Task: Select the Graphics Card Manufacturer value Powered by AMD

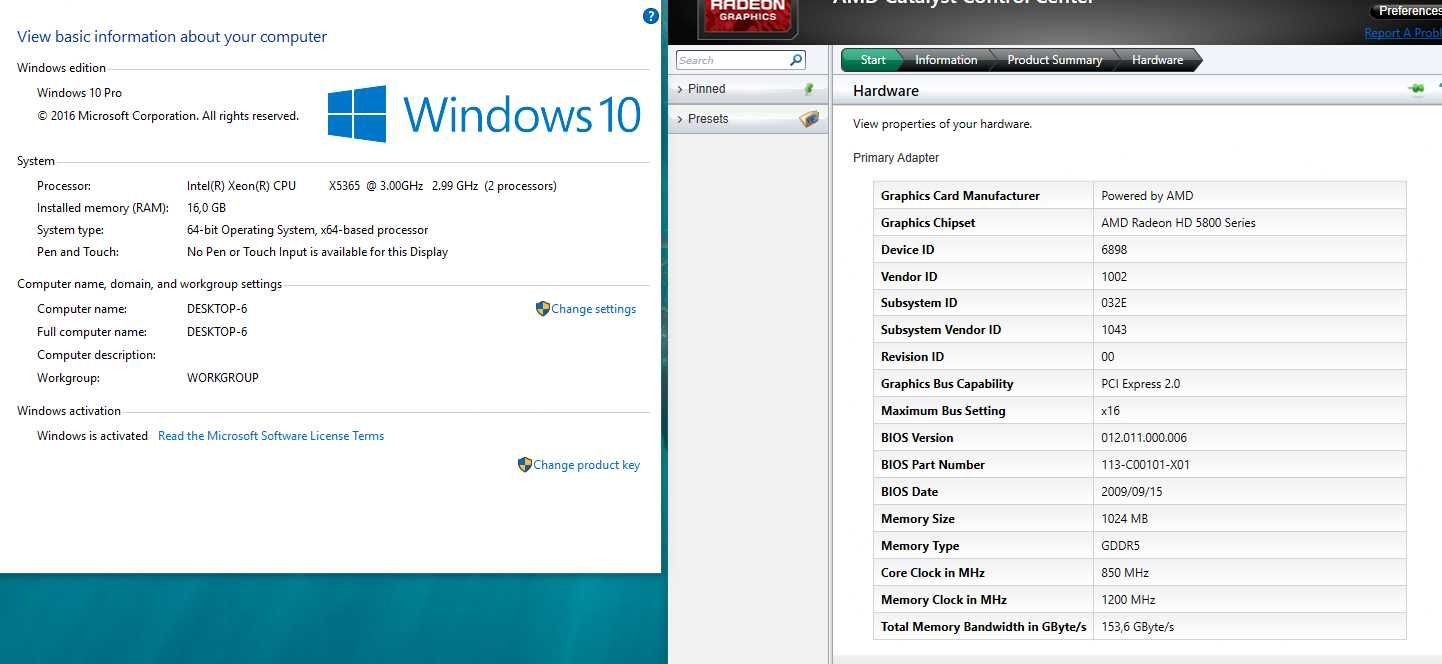Action: [x=1147, y=196]
